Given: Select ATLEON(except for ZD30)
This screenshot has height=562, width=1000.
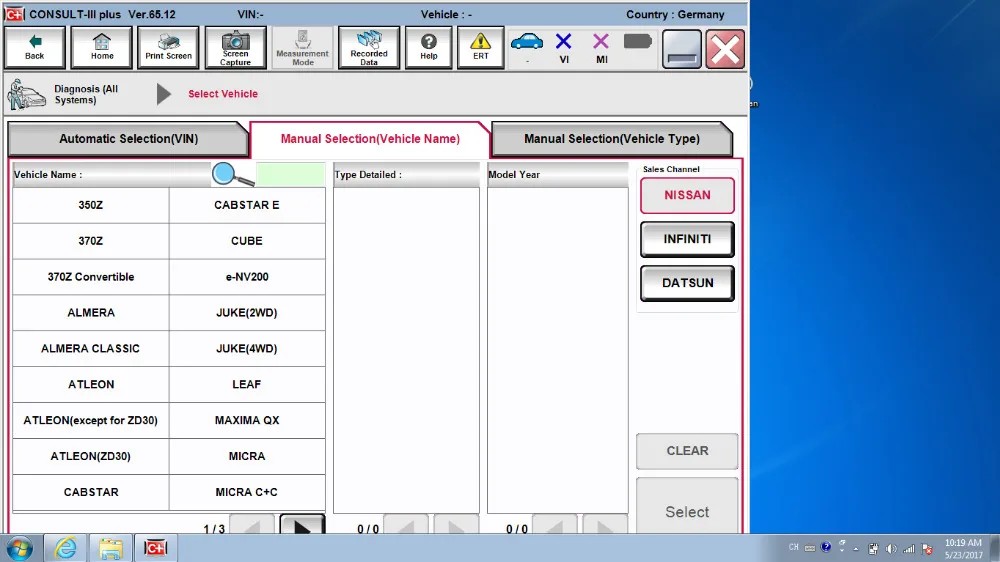Looking at the screenshot, I should (91, 420).
